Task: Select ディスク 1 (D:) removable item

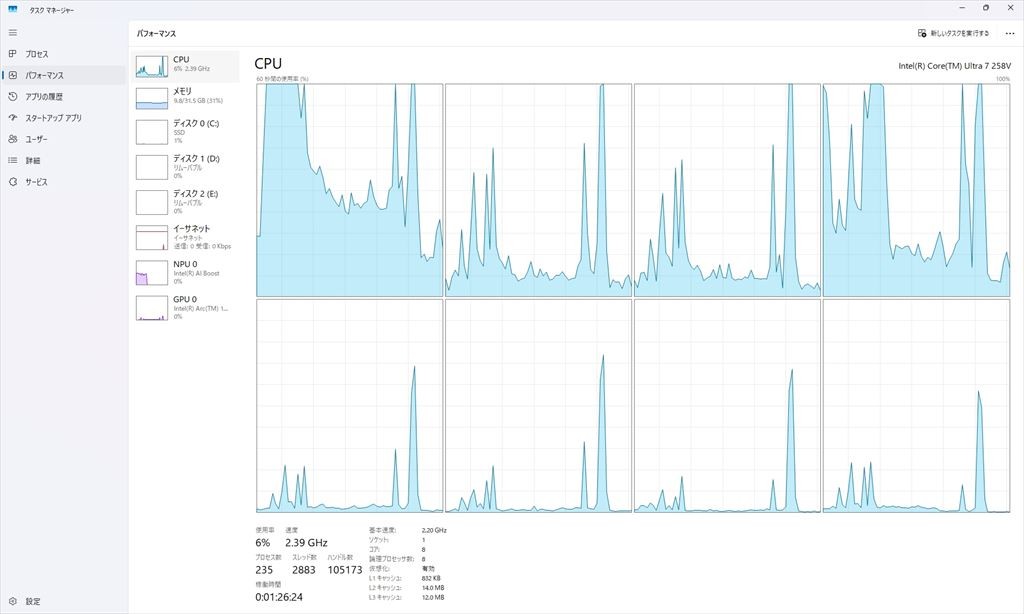Action: coord(185,167)
